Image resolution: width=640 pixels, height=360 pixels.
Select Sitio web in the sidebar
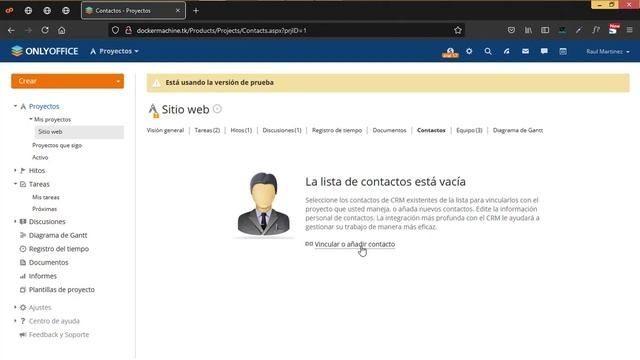tap(79, 132)
